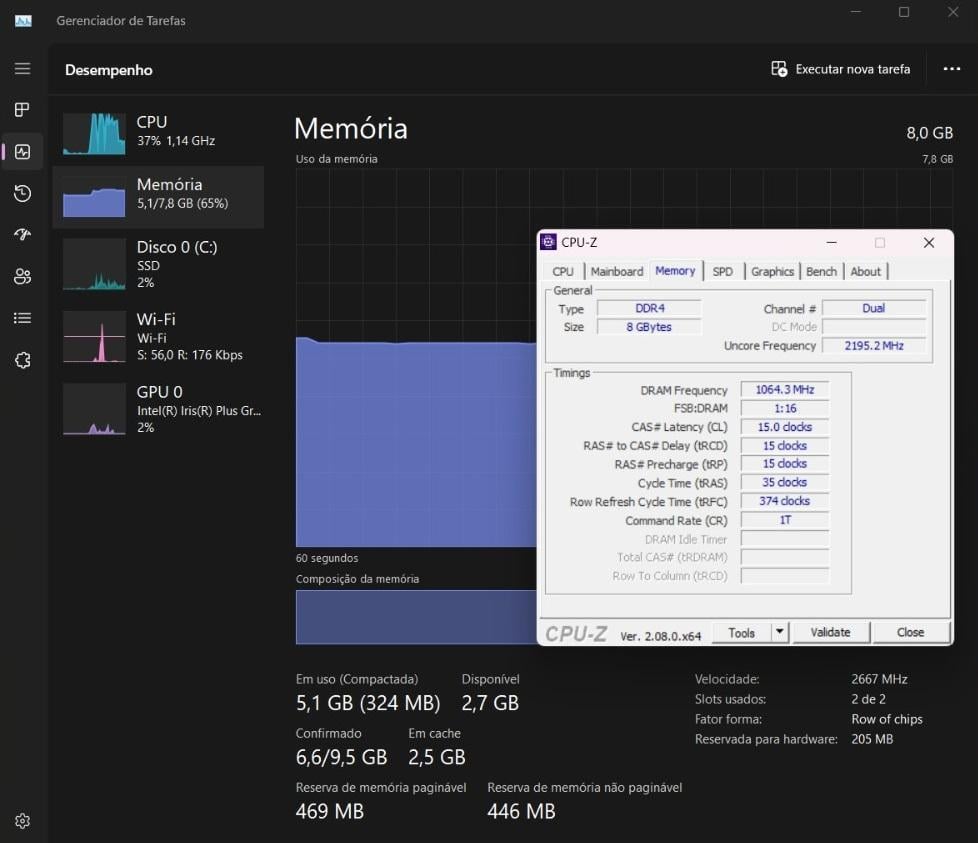Click the Em cache 2,5 GB value
The image size is (978, 843).
point(437,757)
